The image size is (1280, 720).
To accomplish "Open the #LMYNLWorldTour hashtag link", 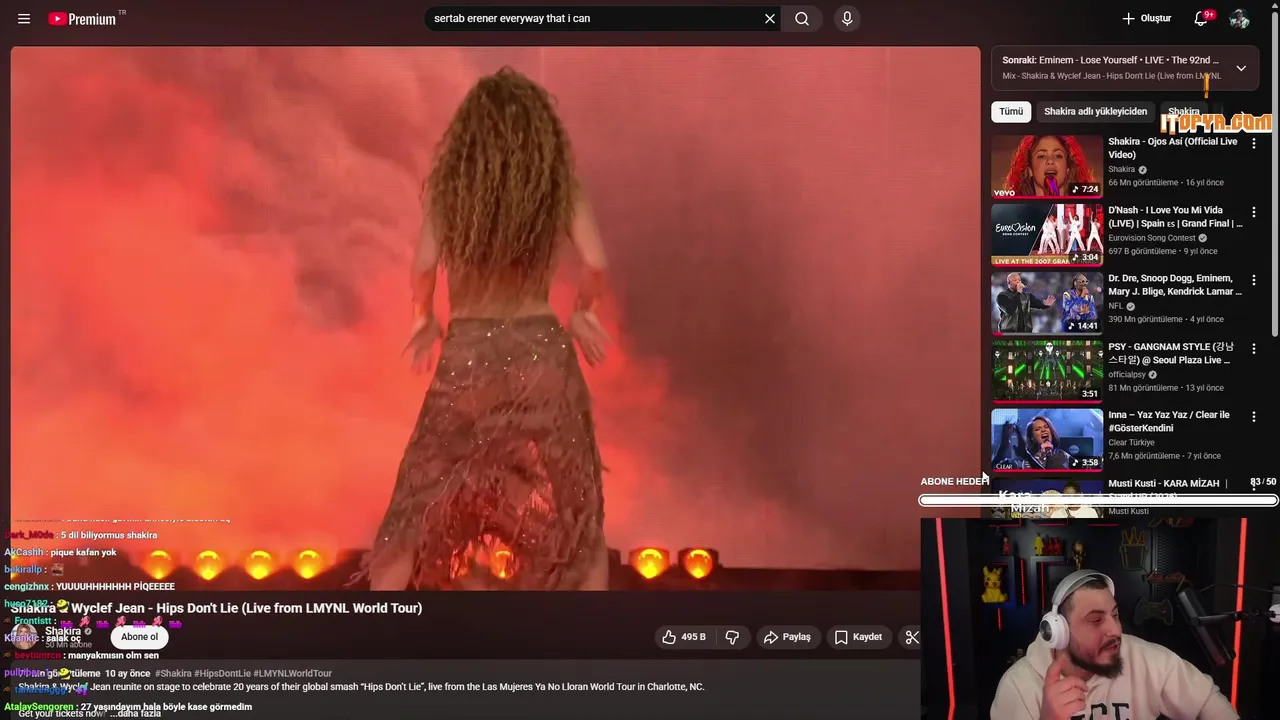I will pyautogui.click(x=292, y=674).
